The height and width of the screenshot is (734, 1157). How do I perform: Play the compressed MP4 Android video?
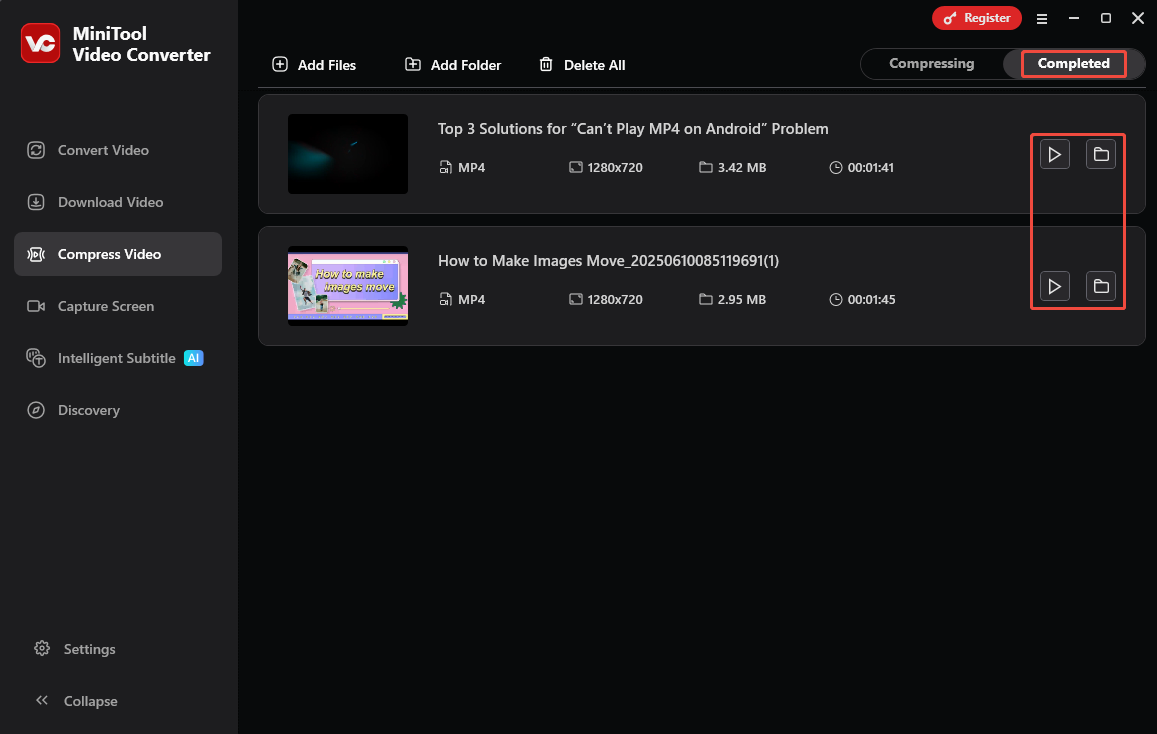click(x=1054, y=154)
